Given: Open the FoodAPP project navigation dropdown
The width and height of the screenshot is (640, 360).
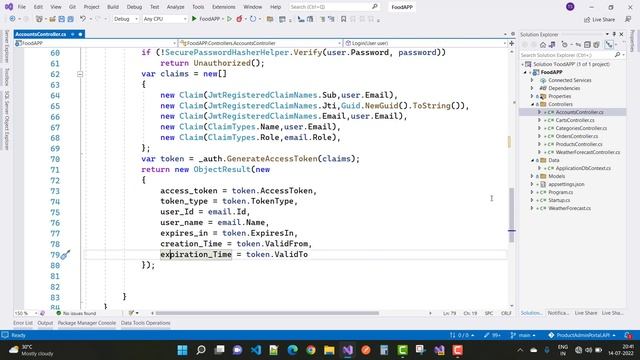Looking at the screenshot, I should (x=96, y=43).
